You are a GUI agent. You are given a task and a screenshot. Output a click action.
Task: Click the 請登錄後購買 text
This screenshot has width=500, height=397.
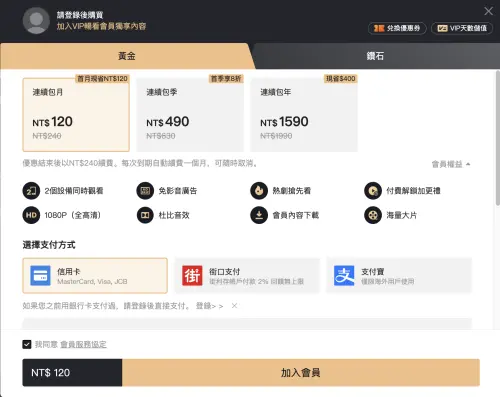80,15
